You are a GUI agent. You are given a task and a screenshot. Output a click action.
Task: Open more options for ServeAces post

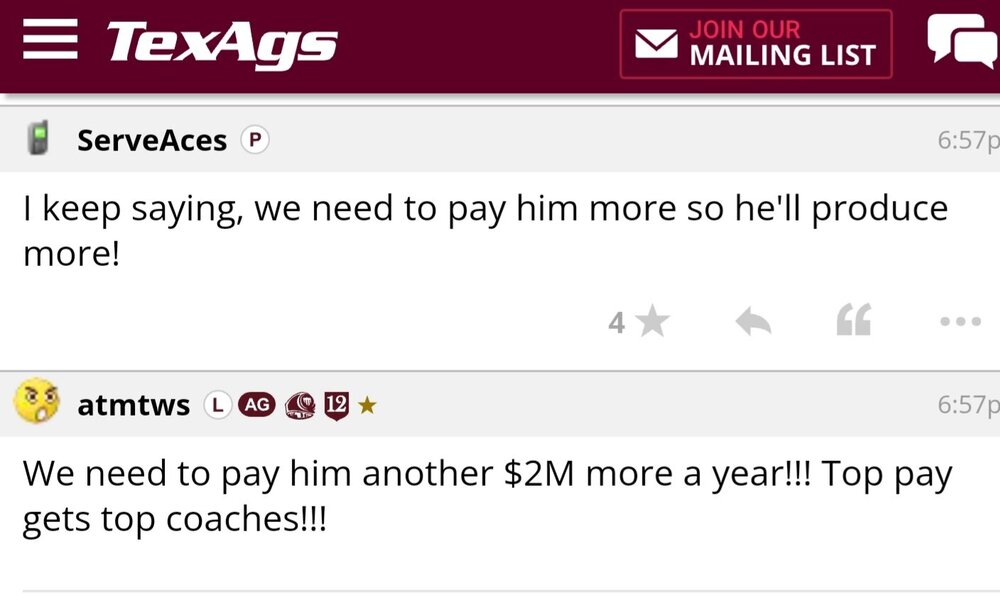pyautogui.click(x=961, y=322)
